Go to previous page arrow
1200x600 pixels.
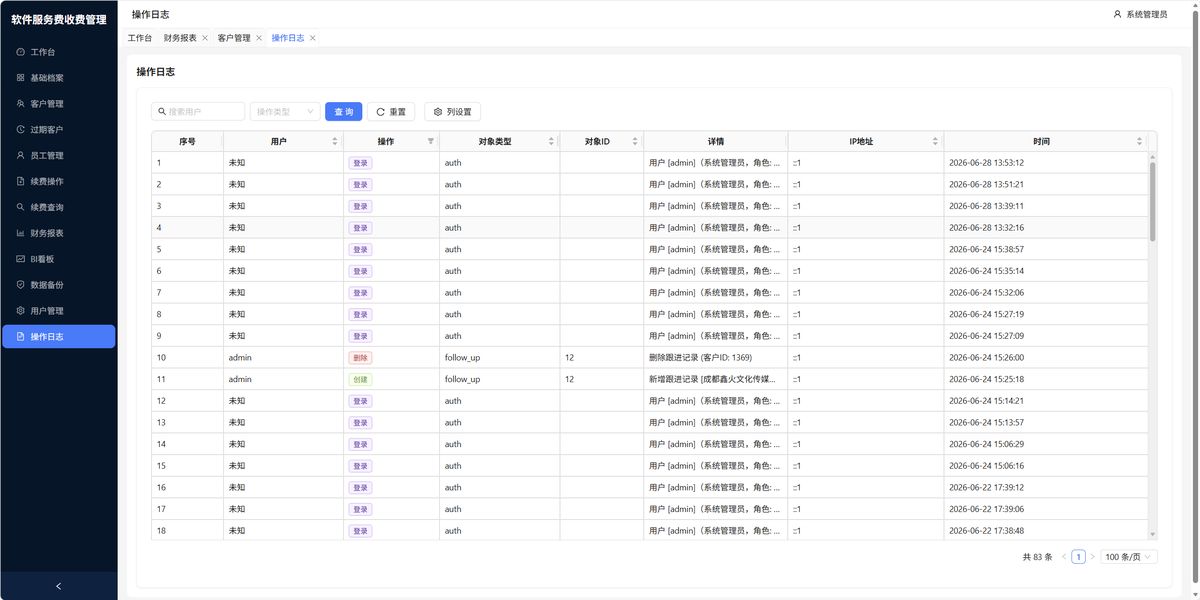tap(1064, 557)
